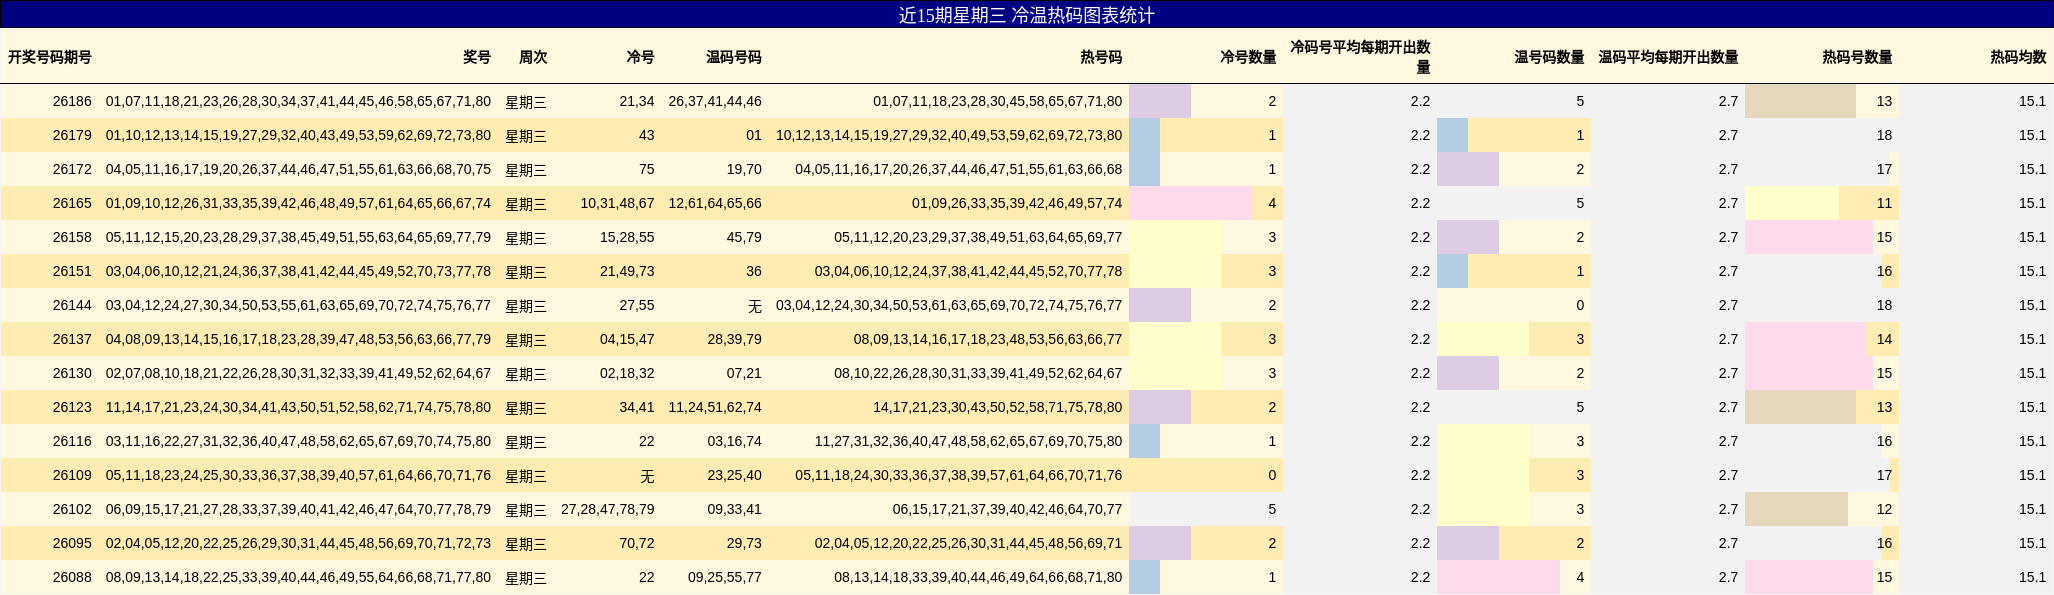Click period number 26151
The height and width of the screenshot is (595, 2054).
coord(72,271)
